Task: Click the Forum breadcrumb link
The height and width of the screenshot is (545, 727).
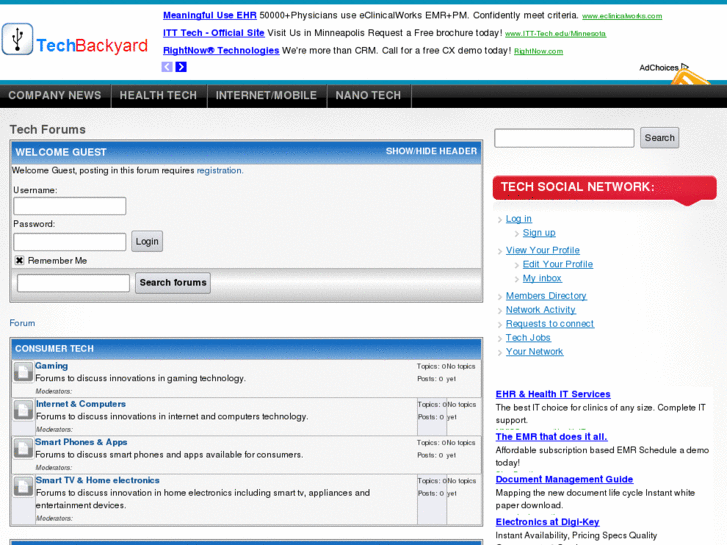Action: 22,323
